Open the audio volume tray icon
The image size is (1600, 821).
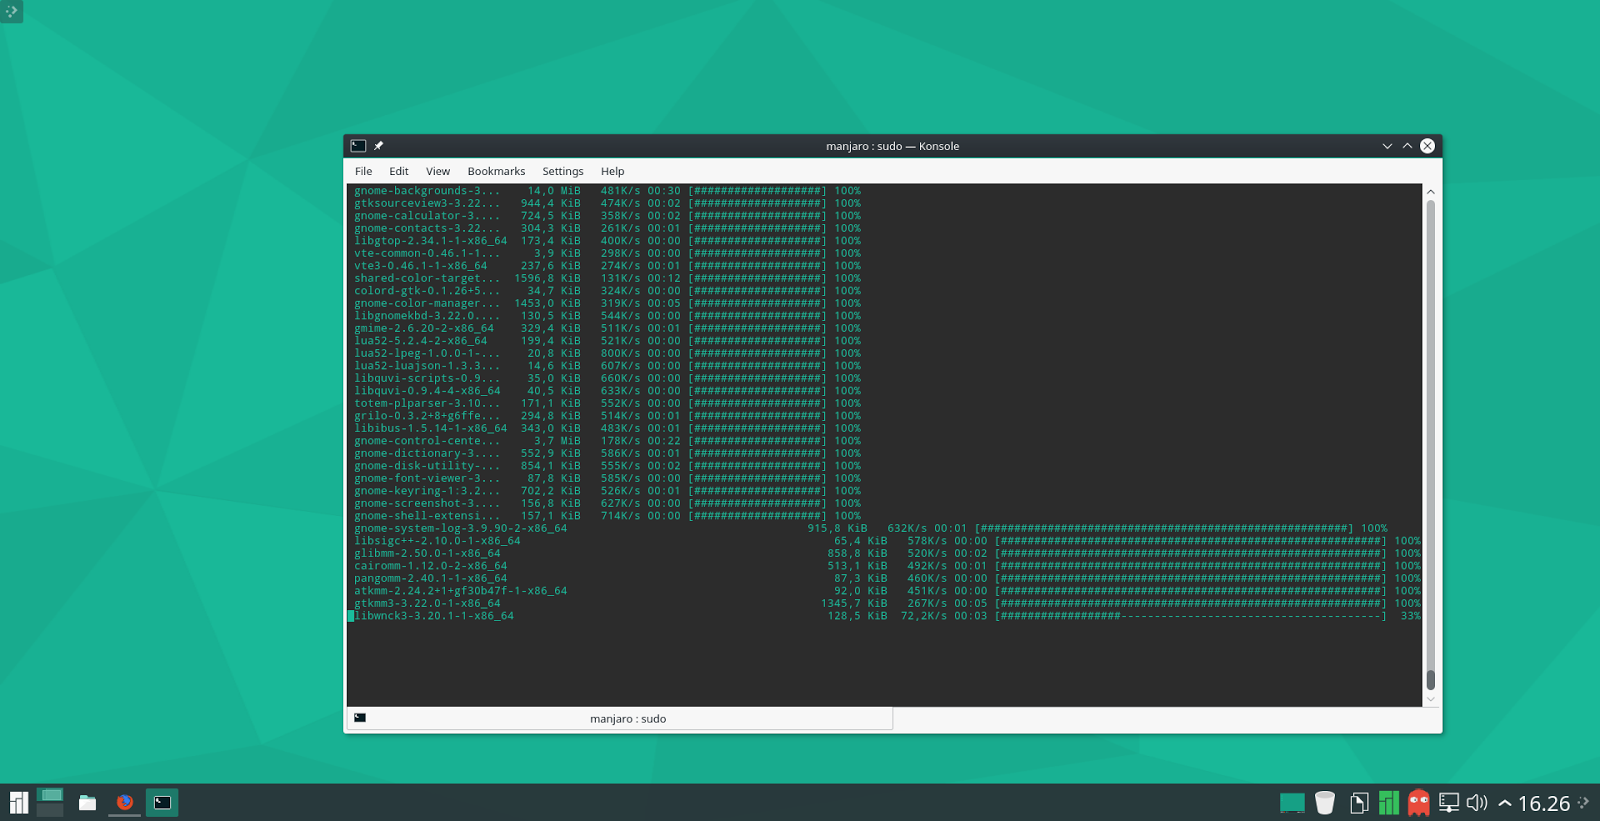click(1477, 802)
